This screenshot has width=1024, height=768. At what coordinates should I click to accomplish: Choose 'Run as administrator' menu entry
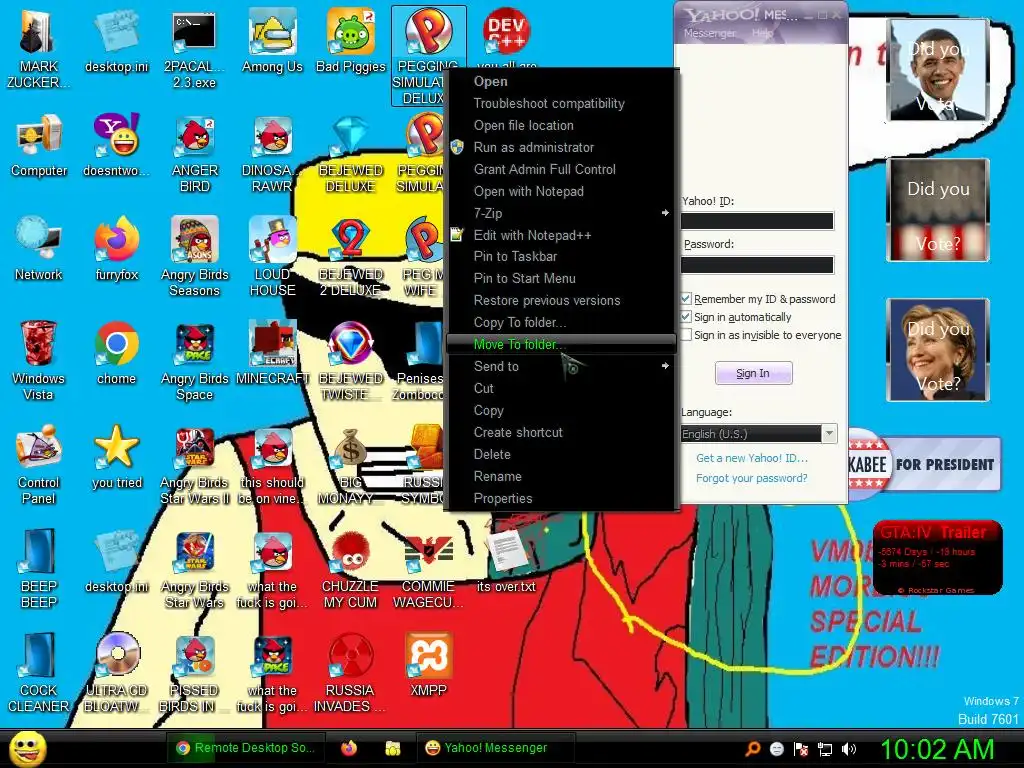click(561, 148)
